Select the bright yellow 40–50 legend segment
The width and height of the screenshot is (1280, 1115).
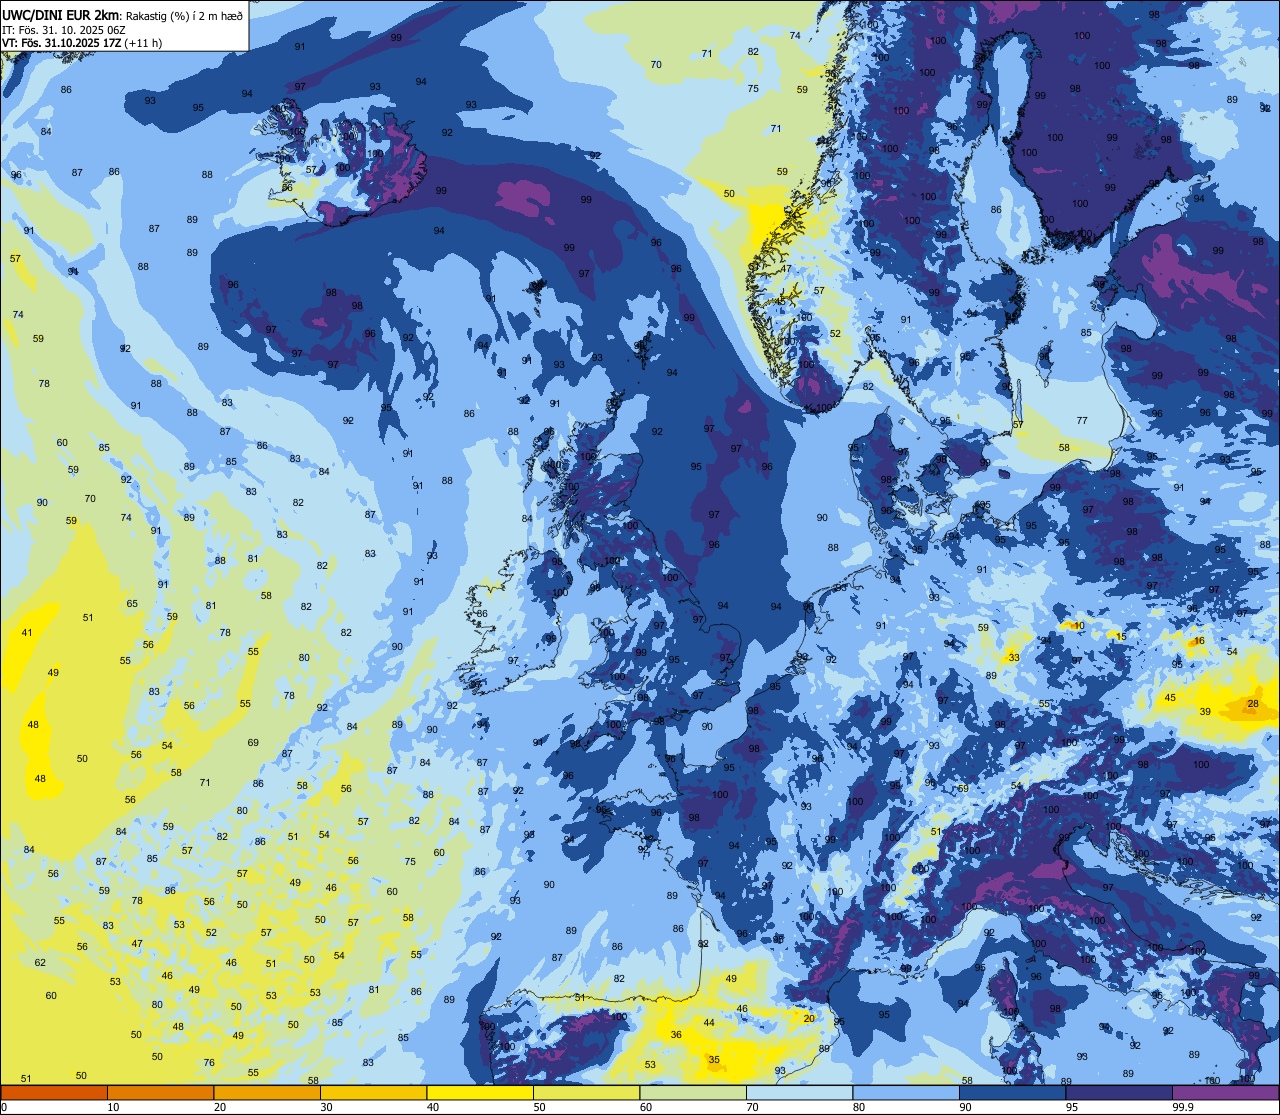point(480,1092)
